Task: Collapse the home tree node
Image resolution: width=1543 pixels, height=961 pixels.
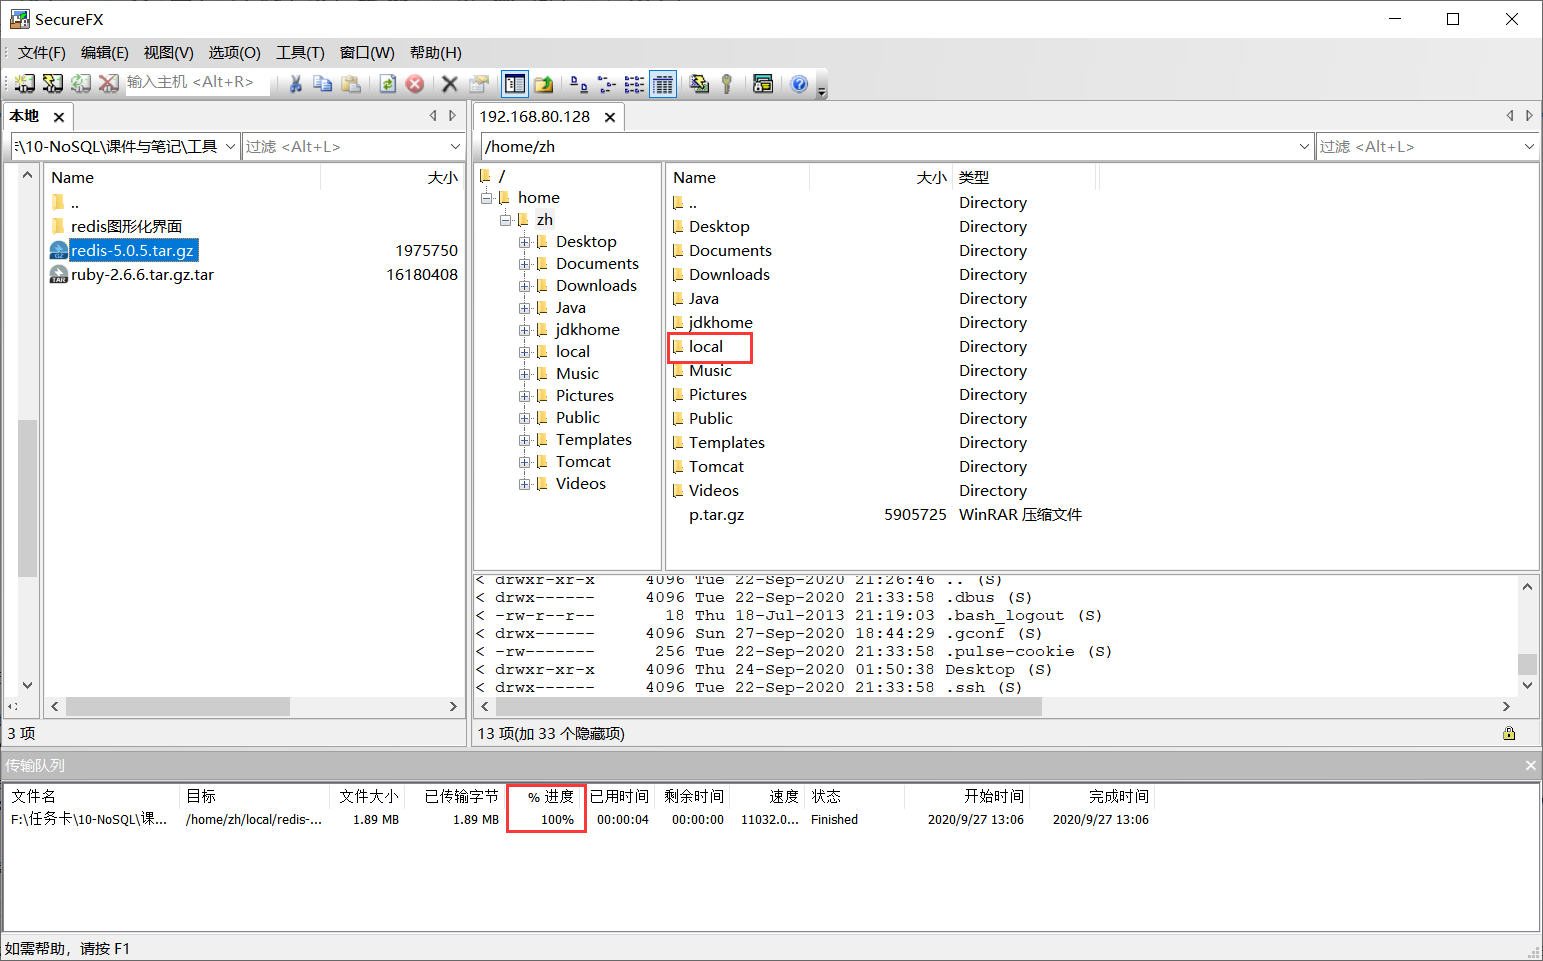Action: pyautogui.click(x=486, y=198)
